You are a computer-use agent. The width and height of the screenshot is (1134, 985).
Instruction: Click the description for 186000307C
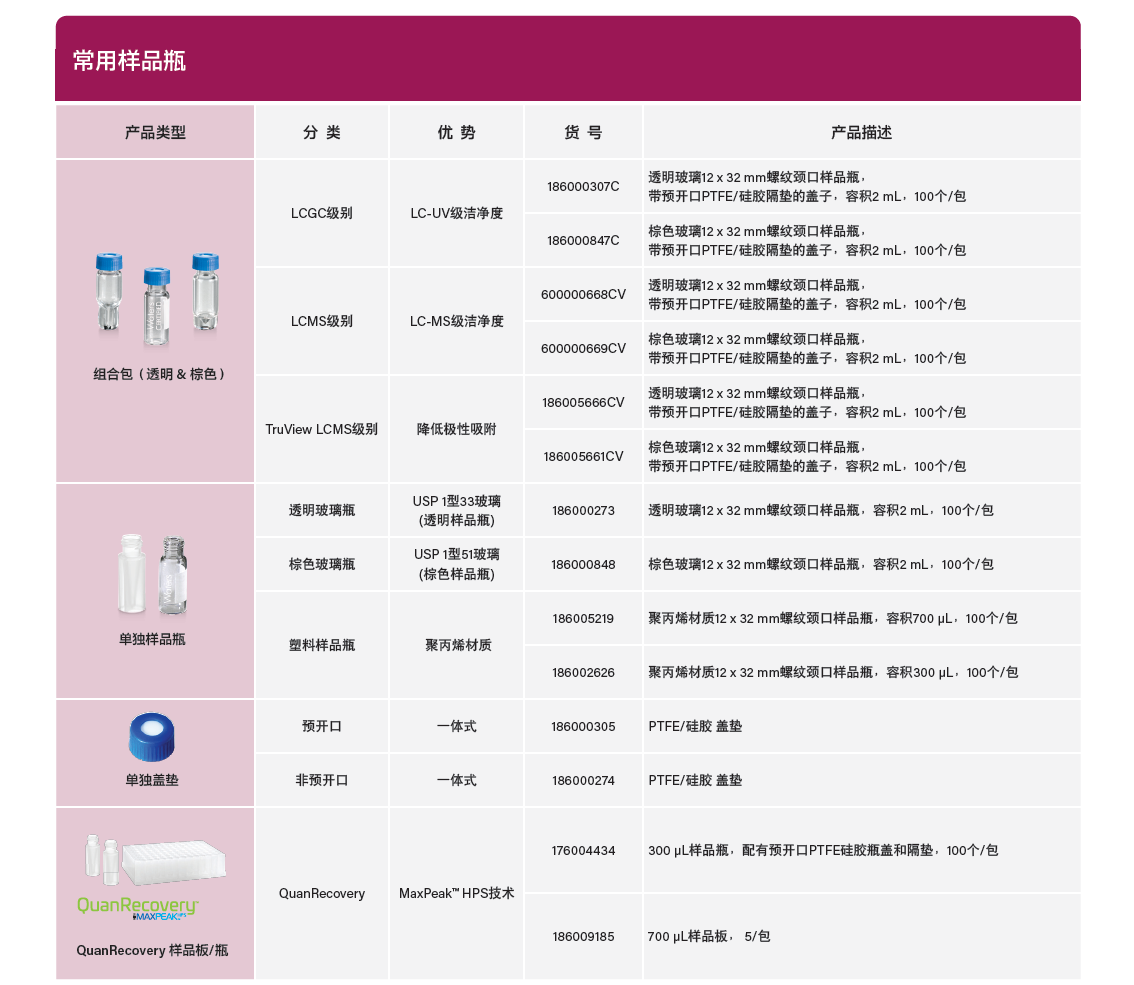tap(807, 187)
